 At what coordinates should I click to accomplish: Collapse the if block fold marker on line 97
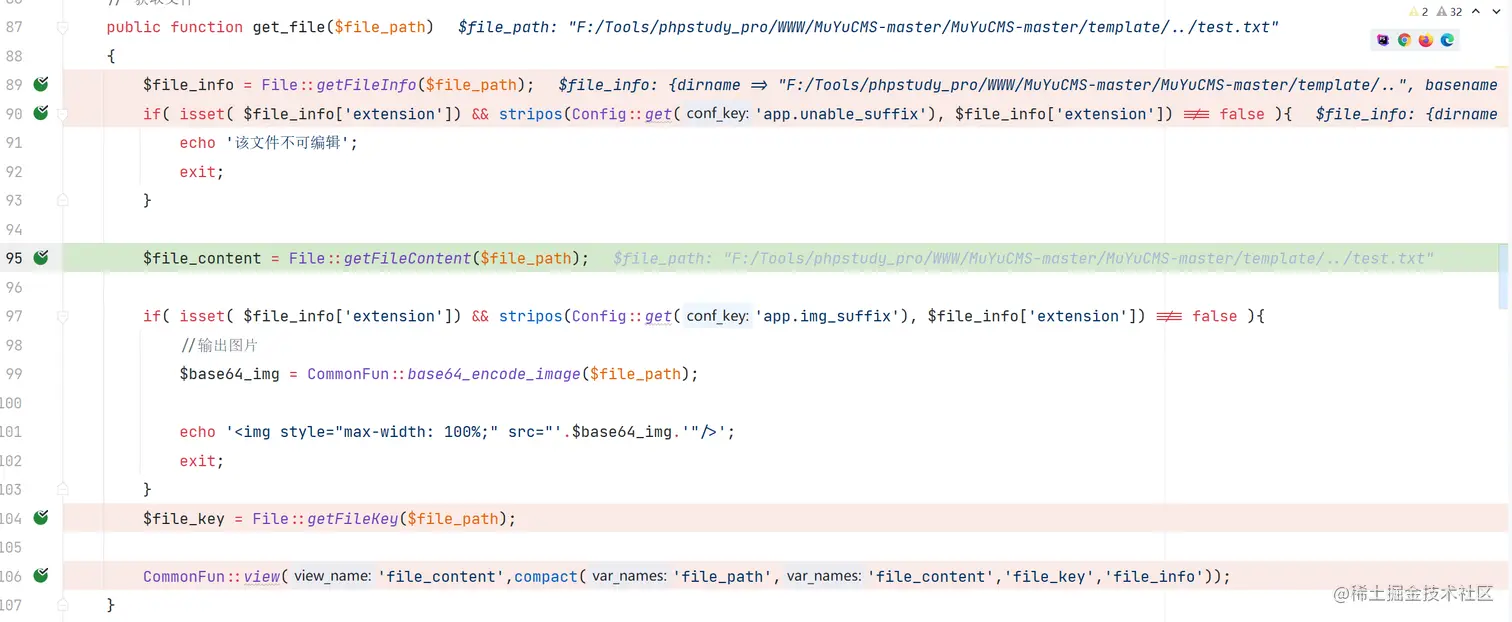[63, 316]
